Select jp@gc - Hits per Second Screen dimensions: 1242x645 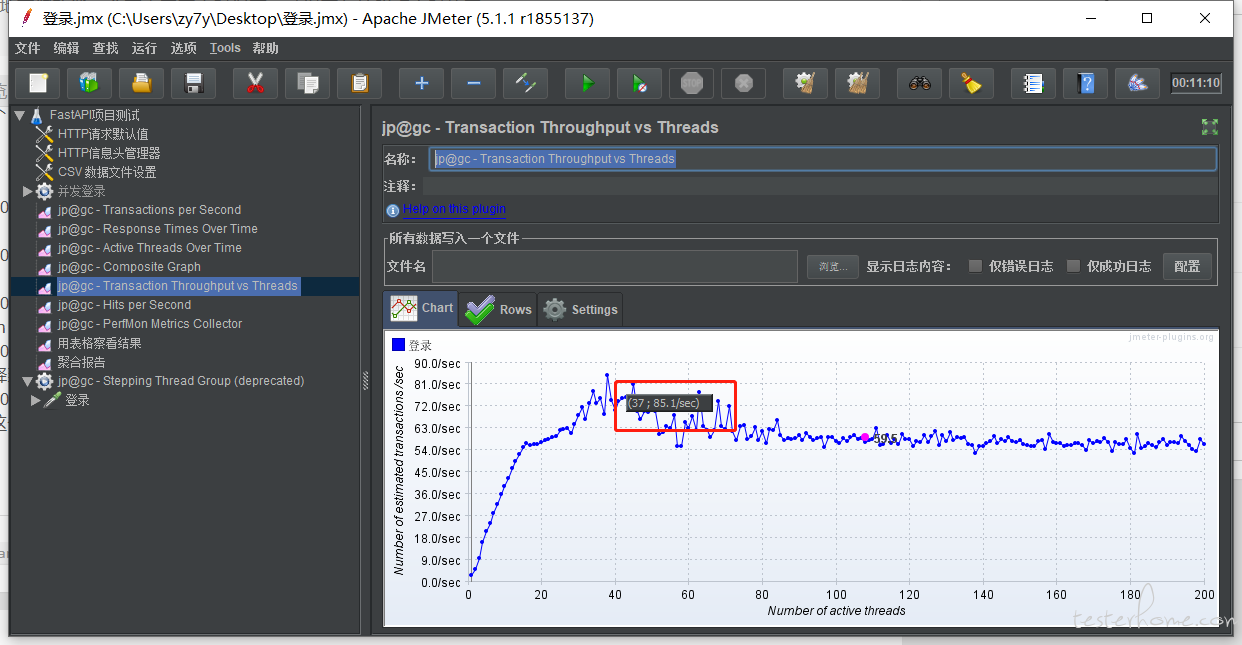pos(124,305)
